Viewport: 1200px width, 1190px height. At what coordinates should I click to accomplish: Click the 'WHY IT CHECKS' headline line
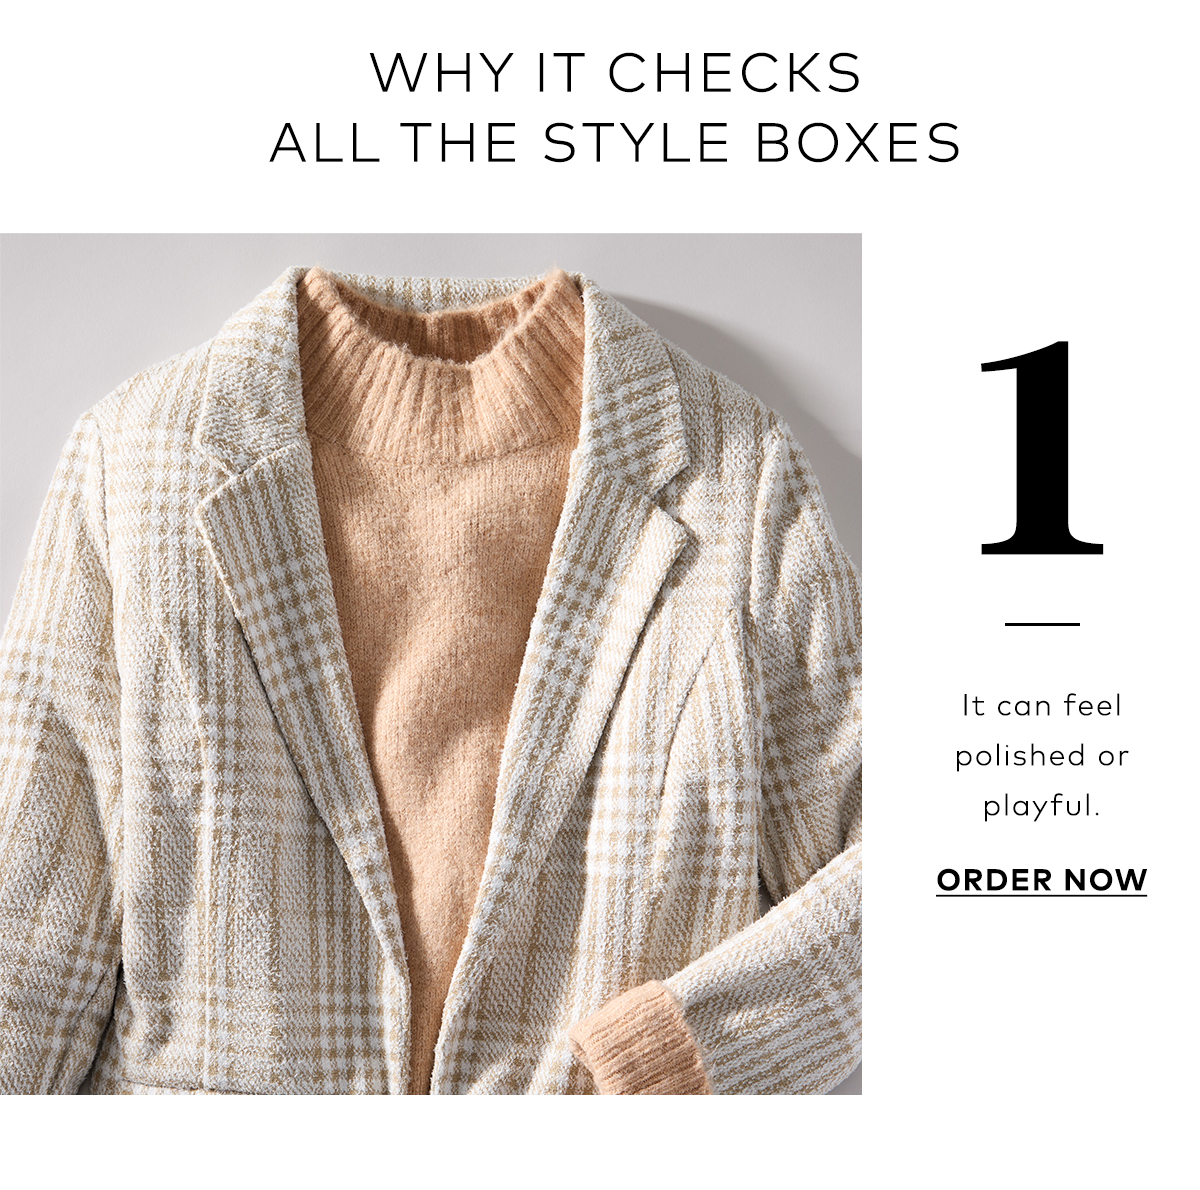point(615,73)
